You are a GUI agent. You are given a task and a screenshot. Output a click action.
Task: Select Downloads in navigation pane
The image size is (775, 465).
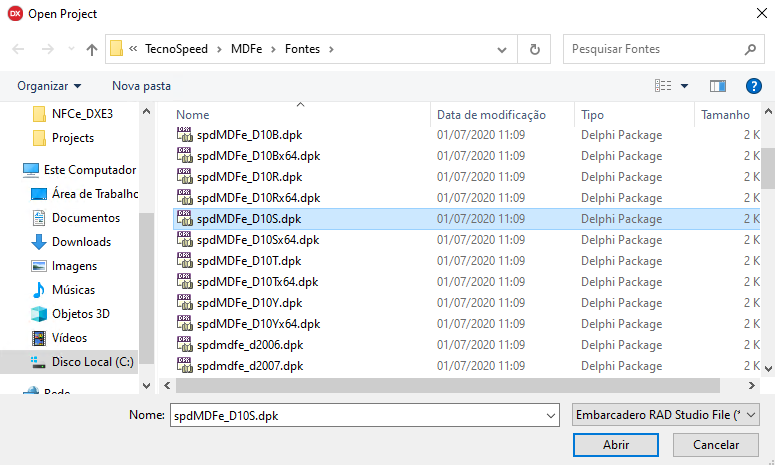(71, 242)
